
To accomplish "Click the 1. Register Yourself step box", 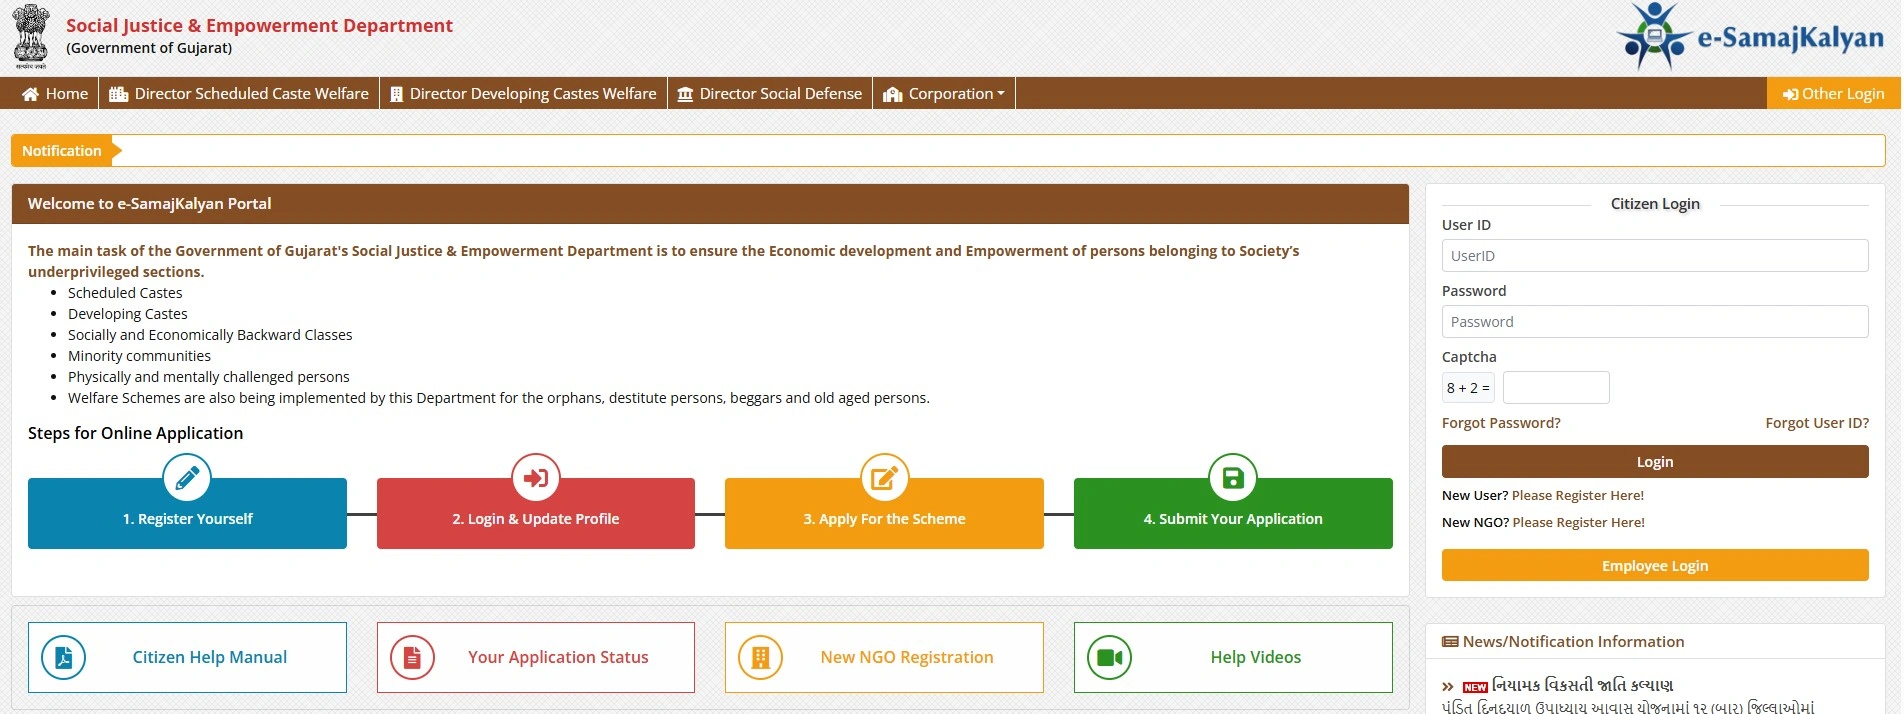I will 187,514.
